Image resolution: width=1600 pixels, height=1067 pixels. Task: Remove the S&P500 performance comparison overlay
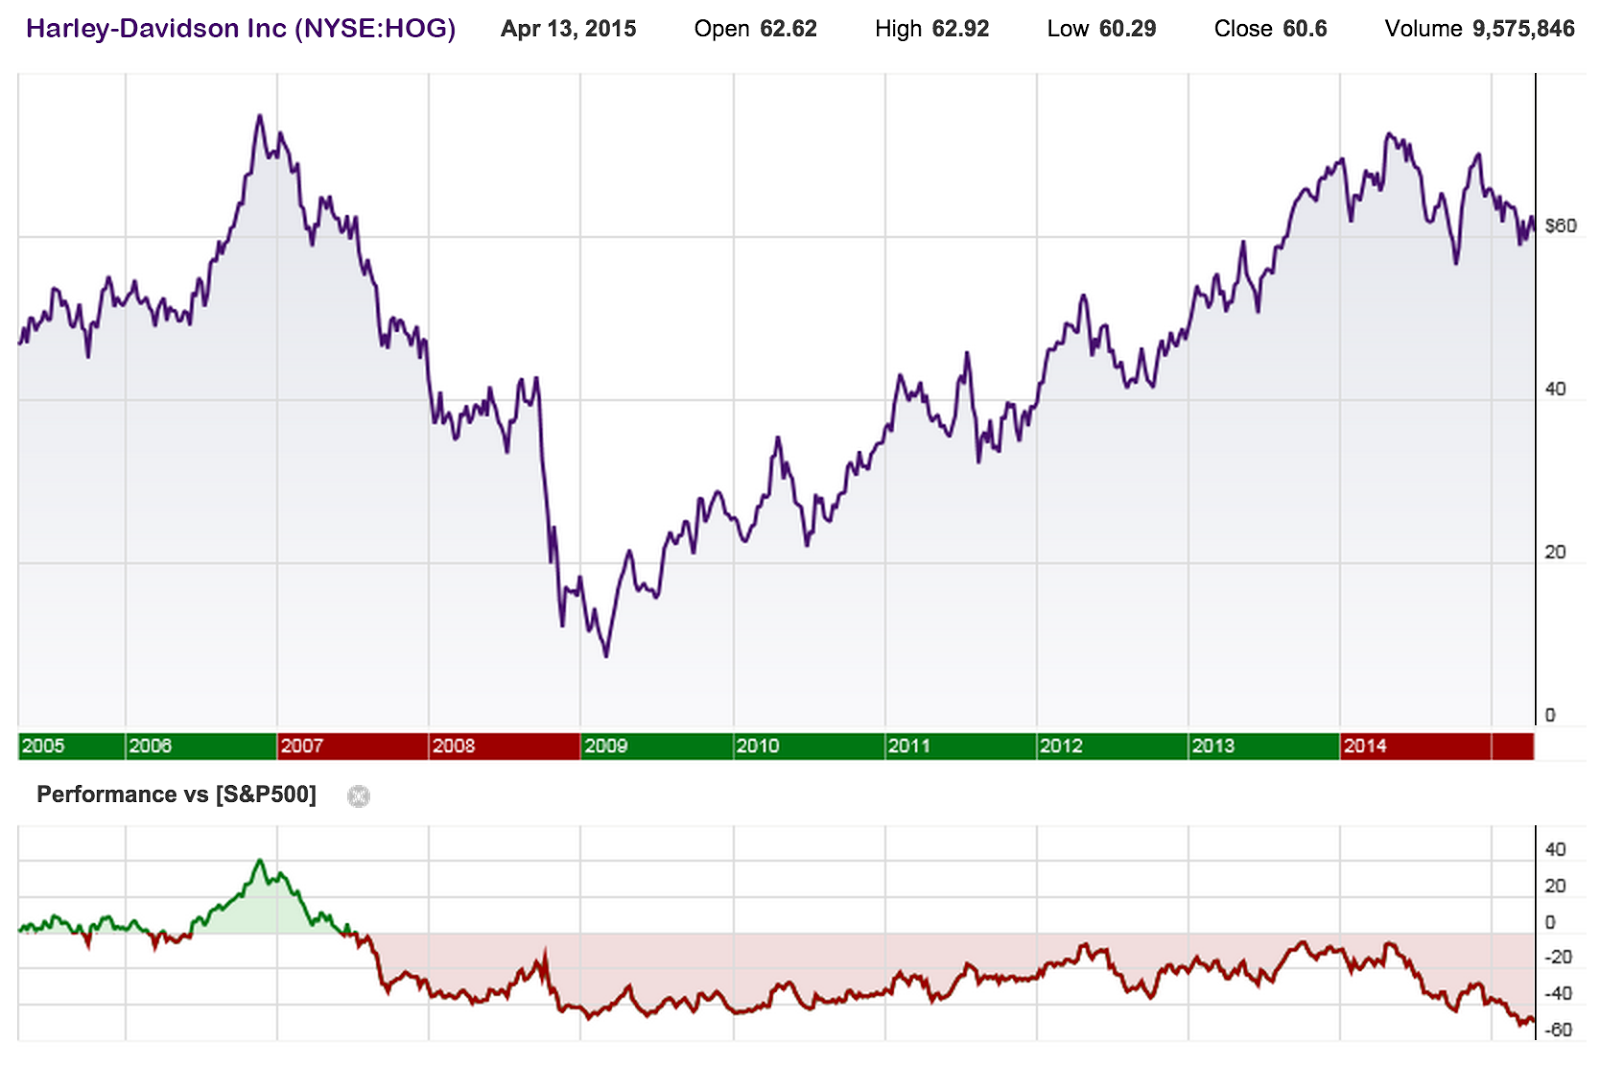tap(360, 796)
